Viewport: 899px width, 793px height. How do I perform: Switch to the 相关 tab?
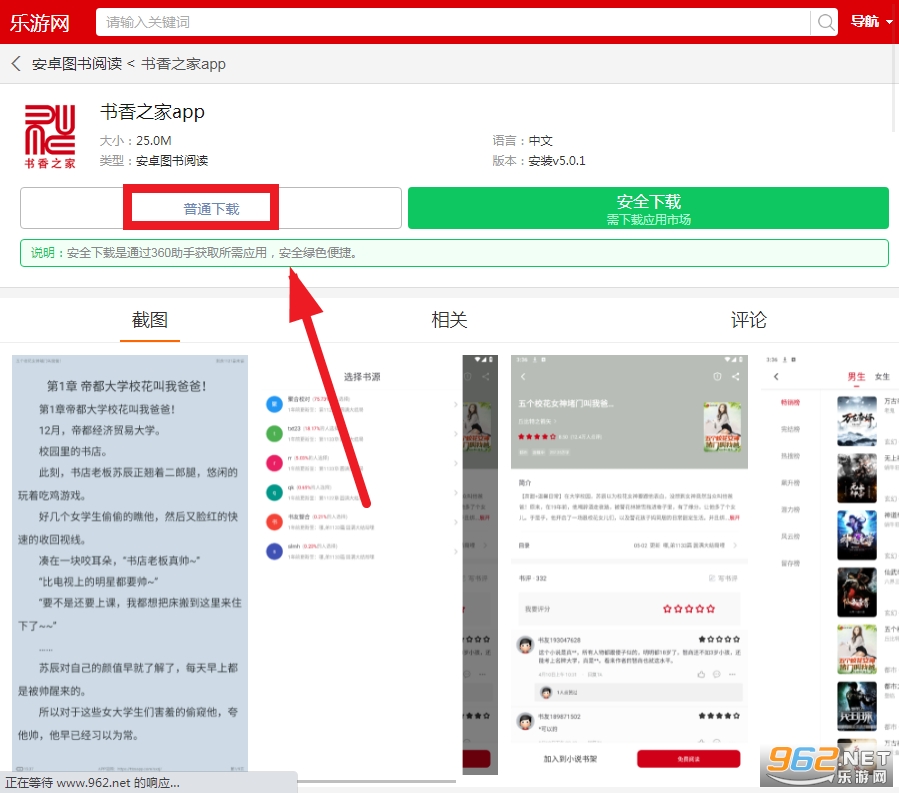[x=450, y=320]
